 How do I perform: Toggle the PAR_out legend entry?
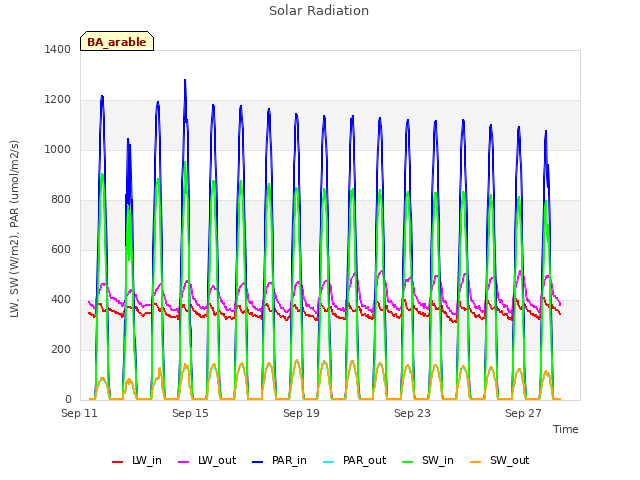coord(354,461)
